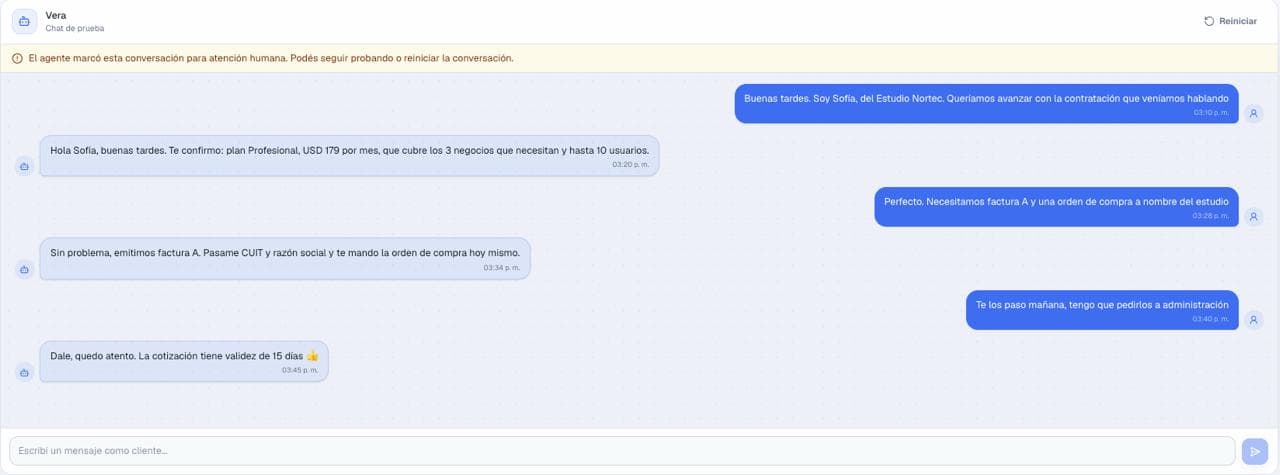Click the thumbs-up emoji in last message

click(312, 355)
